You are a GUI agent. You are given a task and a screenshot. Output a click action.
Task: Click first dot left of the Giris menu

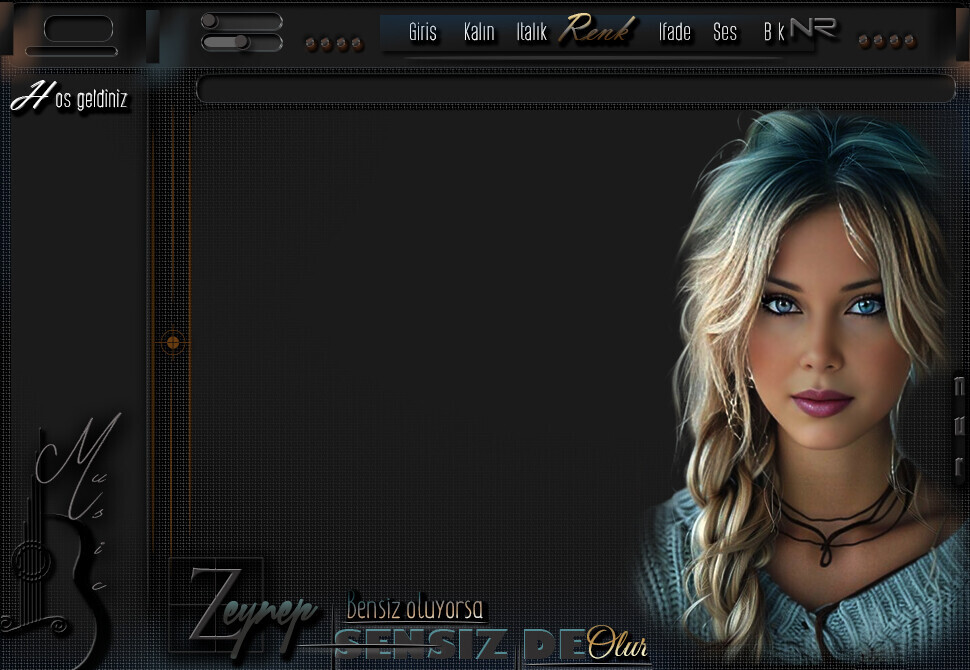click(x=311, y=44)
